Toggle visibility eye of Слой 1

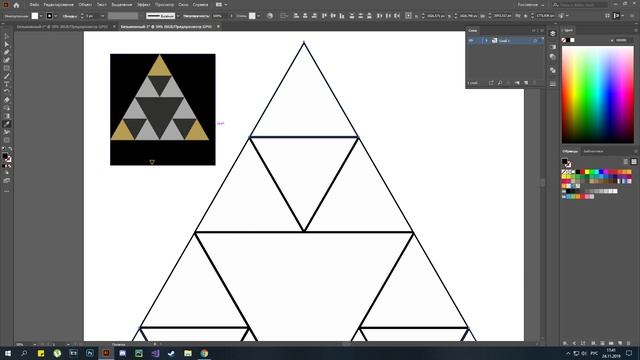click(x=471, y=40)
